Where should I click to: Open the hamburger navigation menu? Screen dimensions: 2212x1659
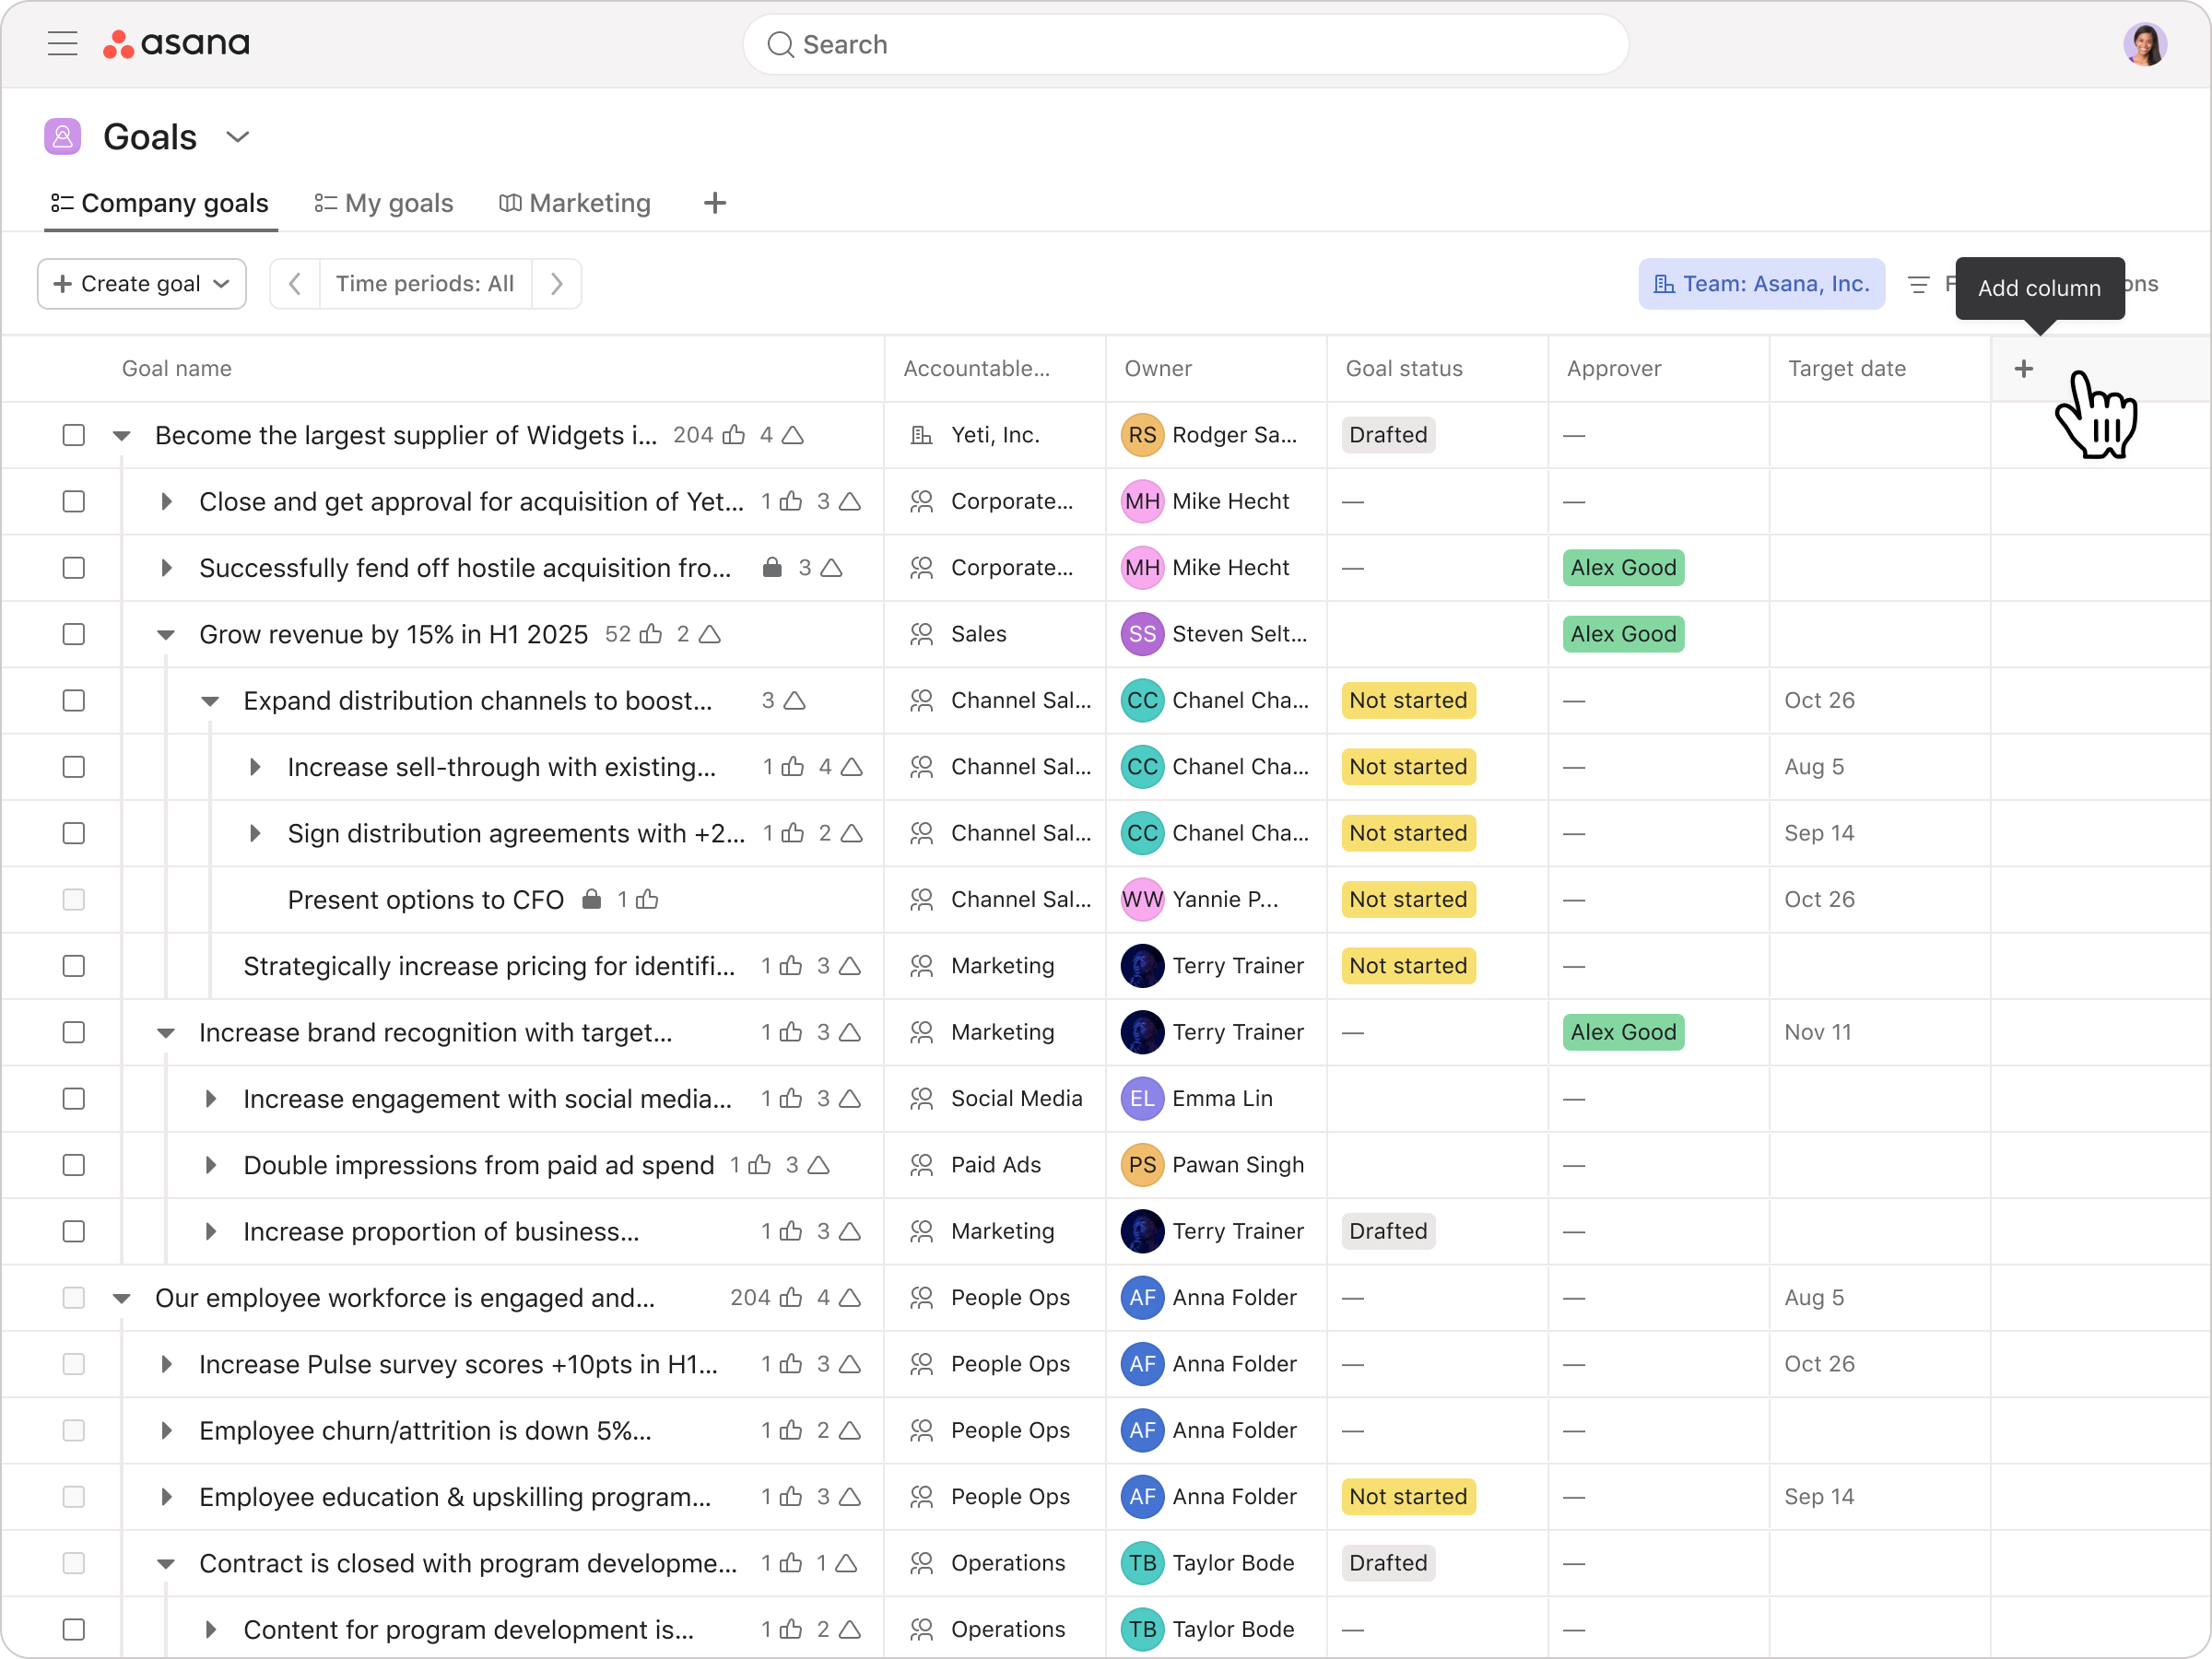pos(62,44)
